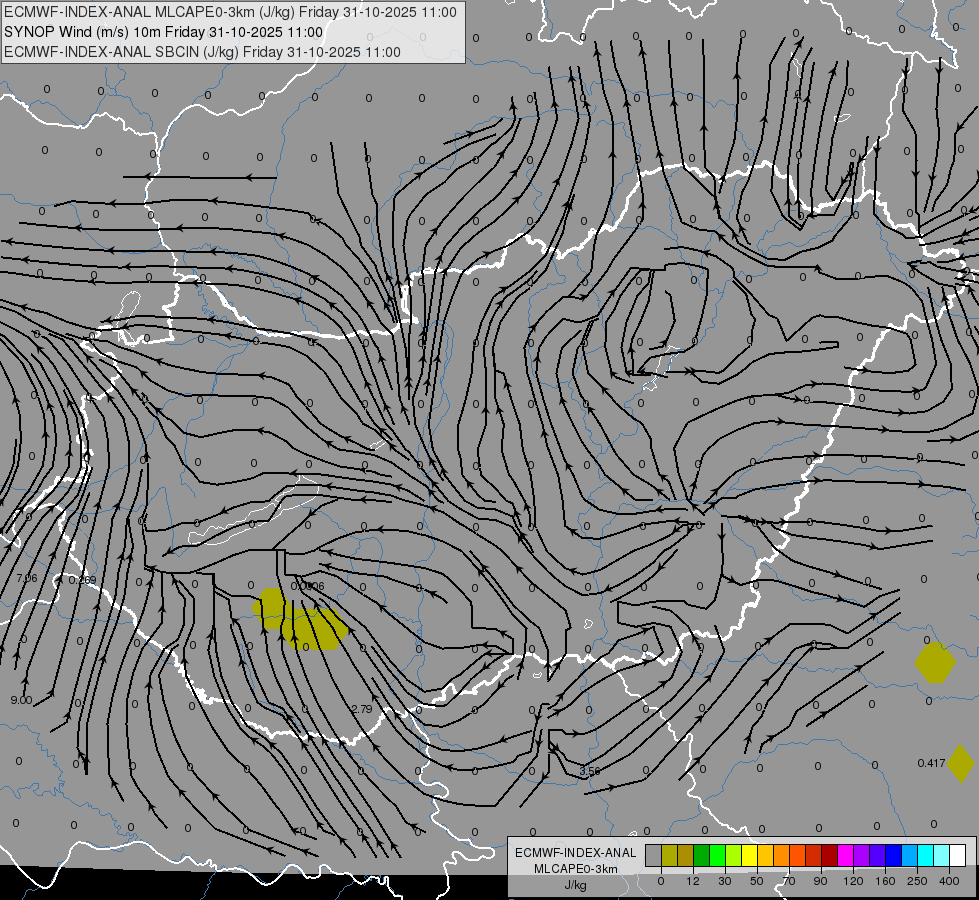Click the MLCAPE0-3km title line in header
Image resolution: width=979 pixels, height=900 pixels.
pyautogui.click(x=230, y=12)
